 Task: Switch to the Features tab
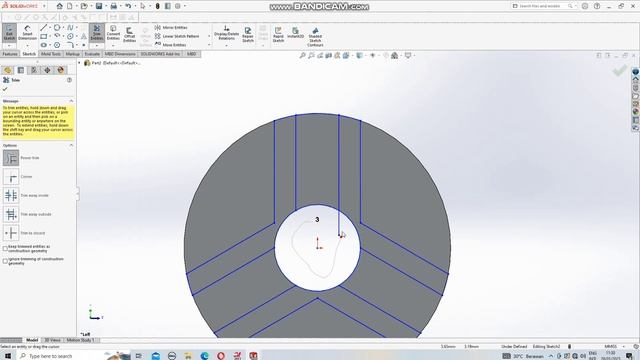coord(10,54)
